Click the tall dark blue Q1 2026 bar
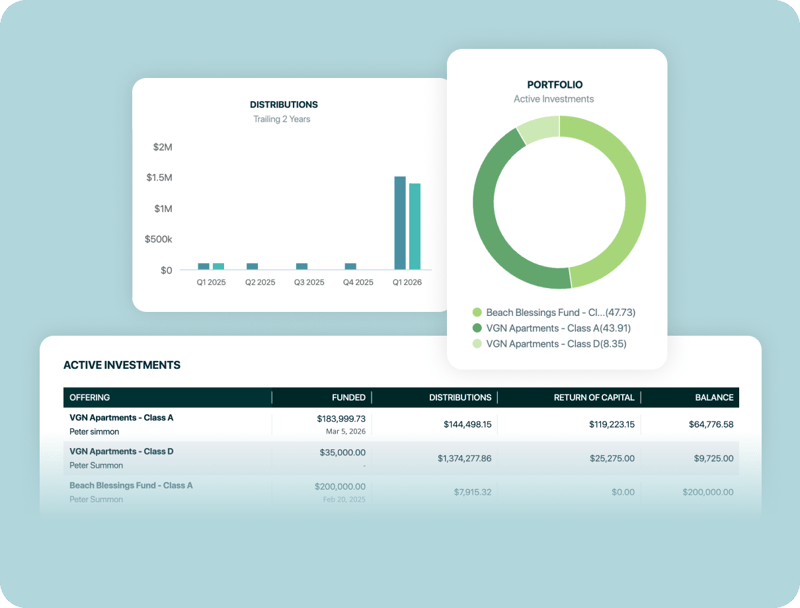Viewport: 800px width, 608px height. 400,223
